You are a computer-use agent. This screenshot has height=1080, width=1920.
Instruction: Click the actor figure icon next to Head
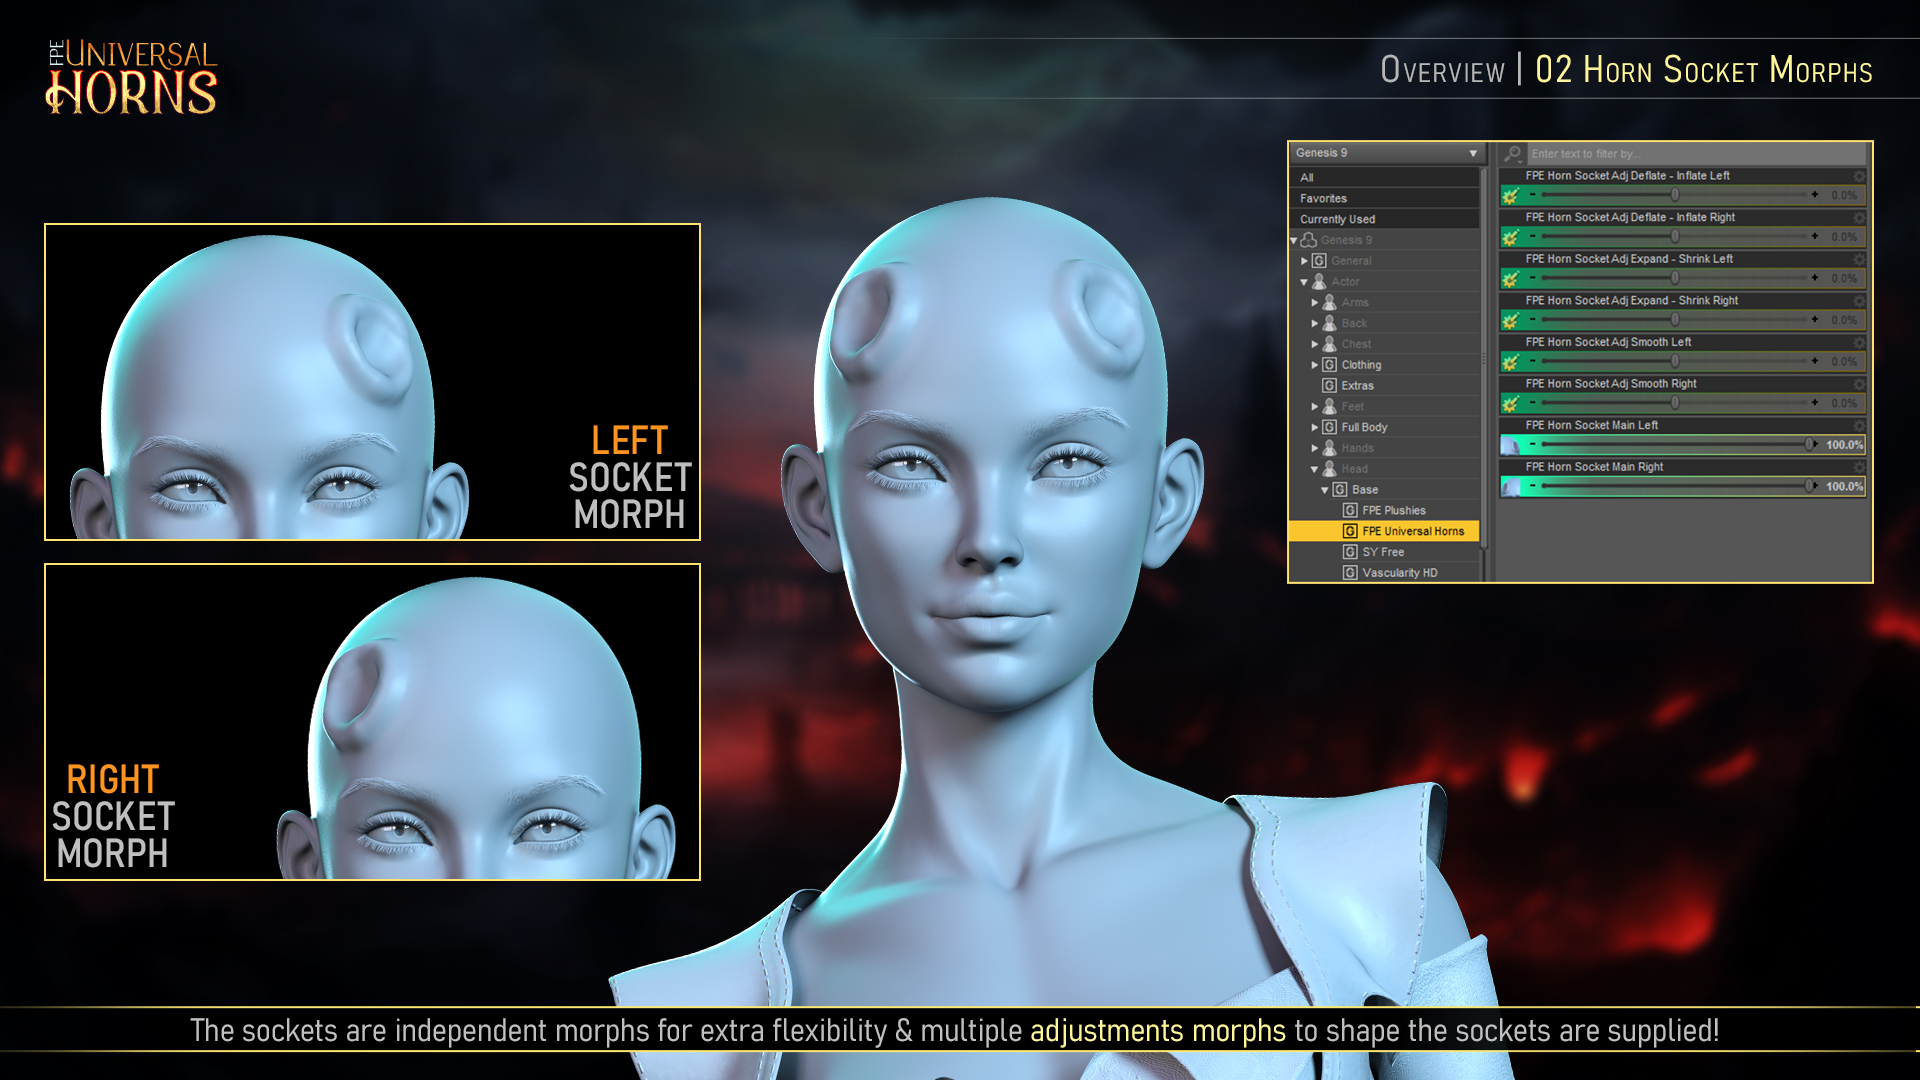click(1327, 468)
